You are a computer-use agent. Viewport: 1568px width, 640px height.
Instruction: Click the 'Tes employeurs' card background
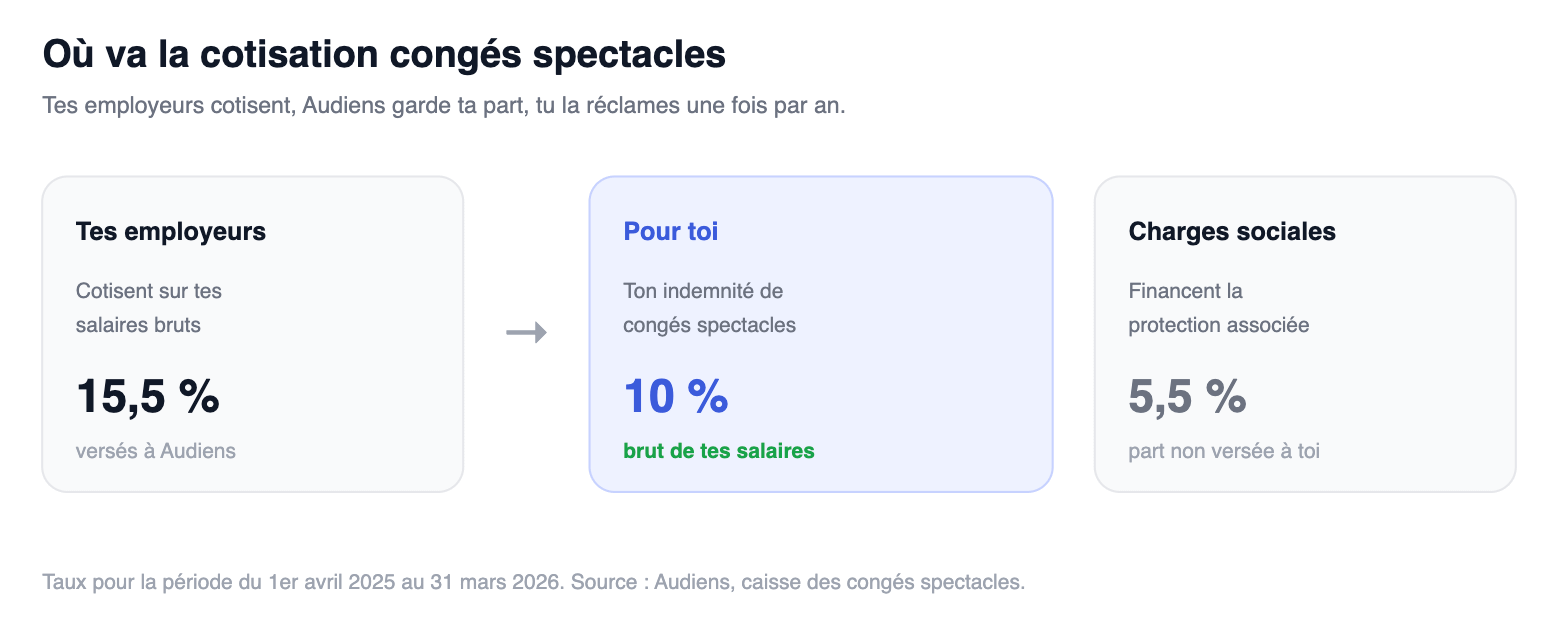tap(253, 334)
